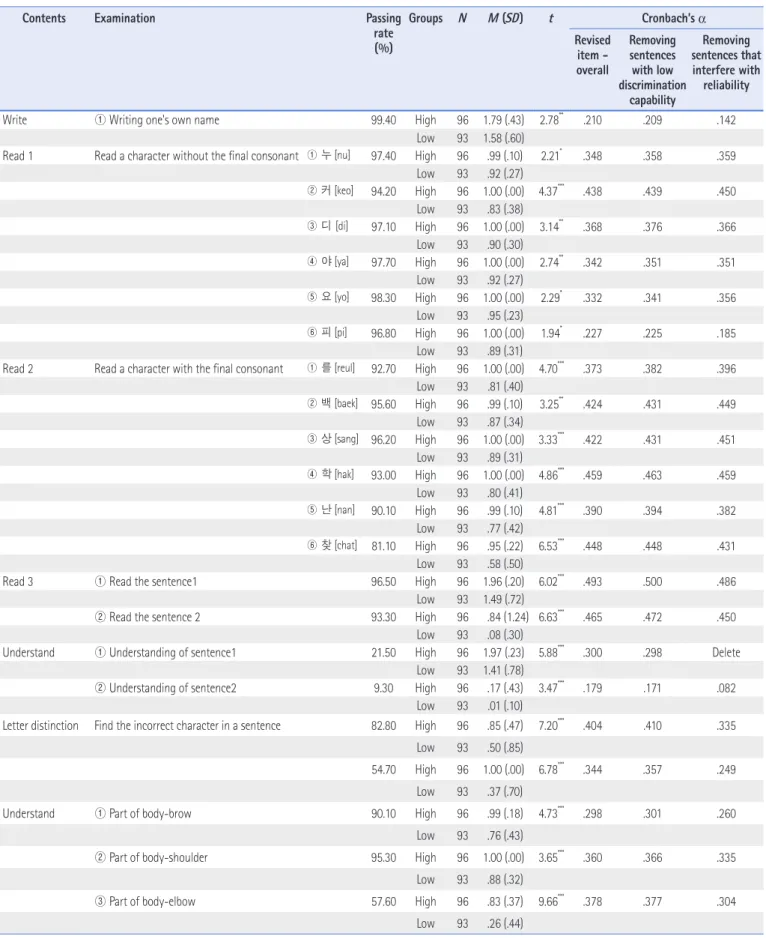Select Cronbach alpha value .500
Screen dimensions: 766x942
click(652, 582)
